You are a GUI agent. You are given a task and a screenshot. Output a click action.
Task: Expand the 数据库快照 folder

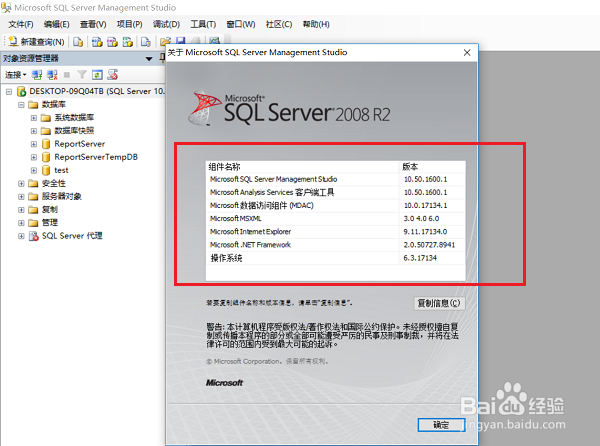(34, 131)
